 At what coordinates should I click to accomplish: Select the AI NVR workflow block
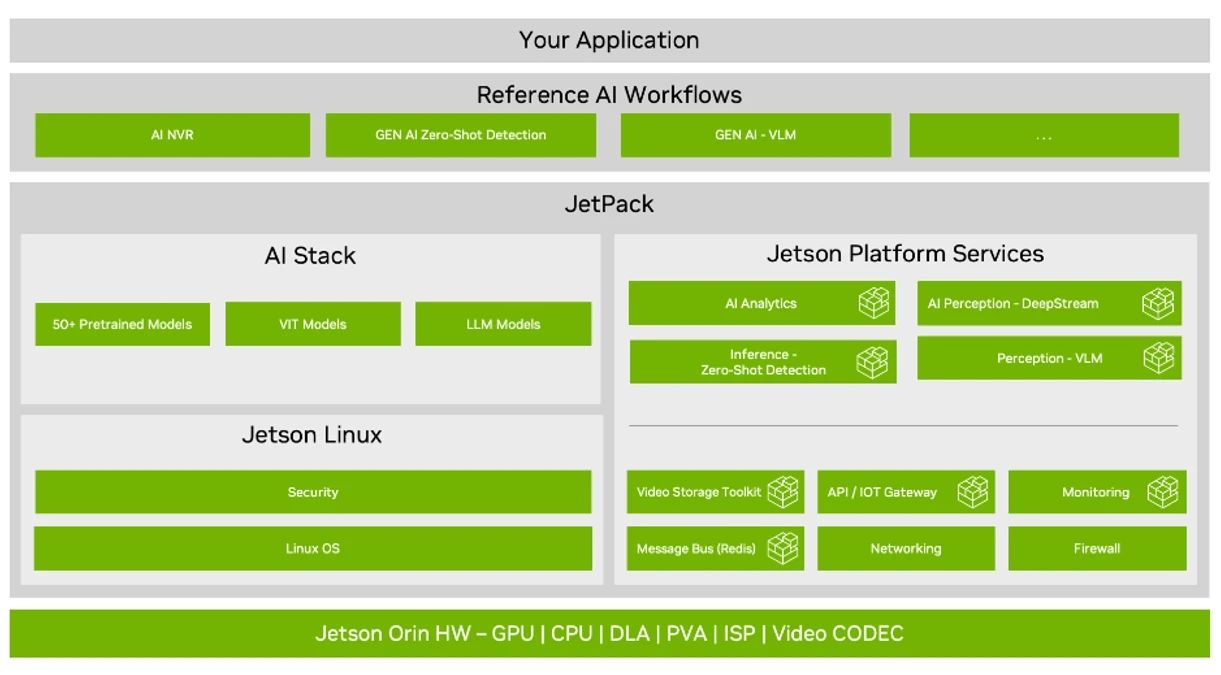[x=172, y=135]
